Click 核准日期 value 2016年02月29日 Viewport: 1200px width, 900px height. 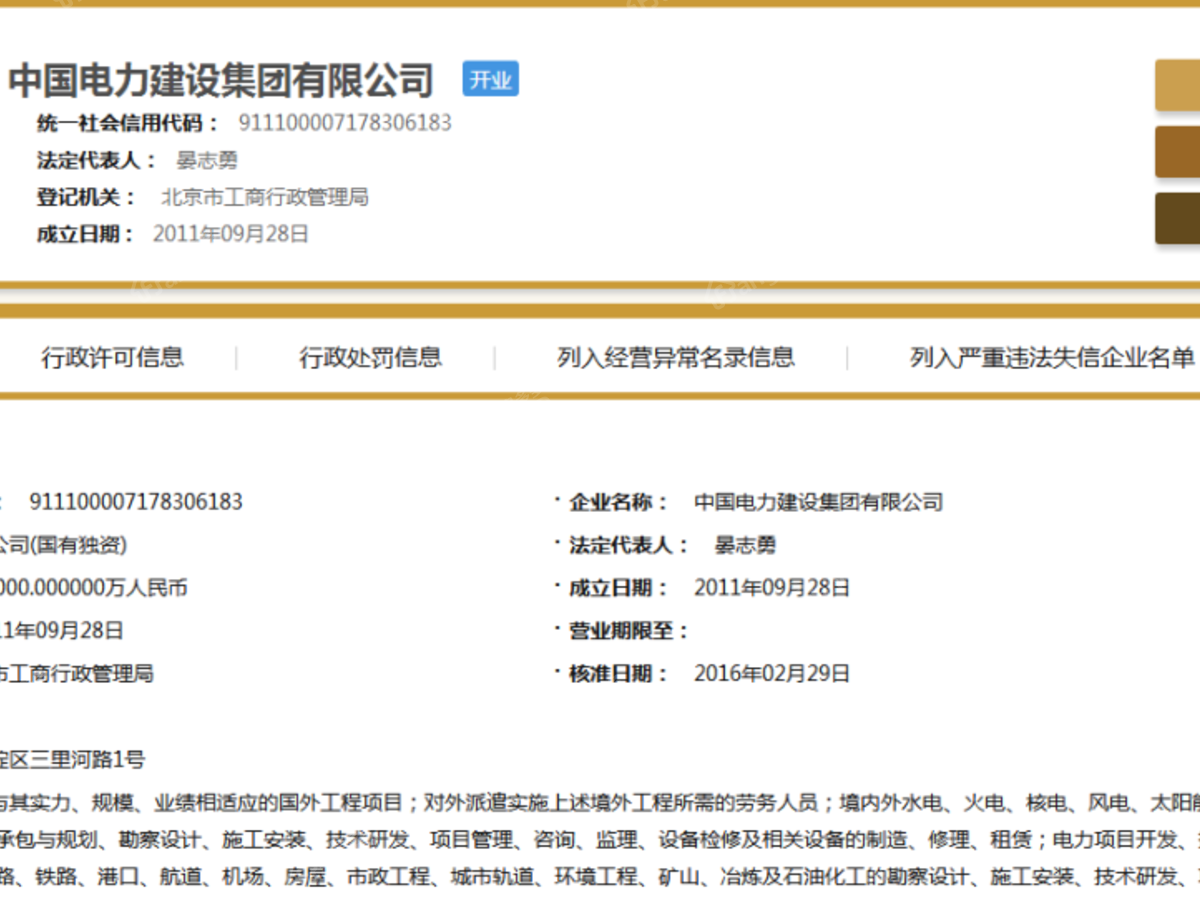tap(772, 673)
